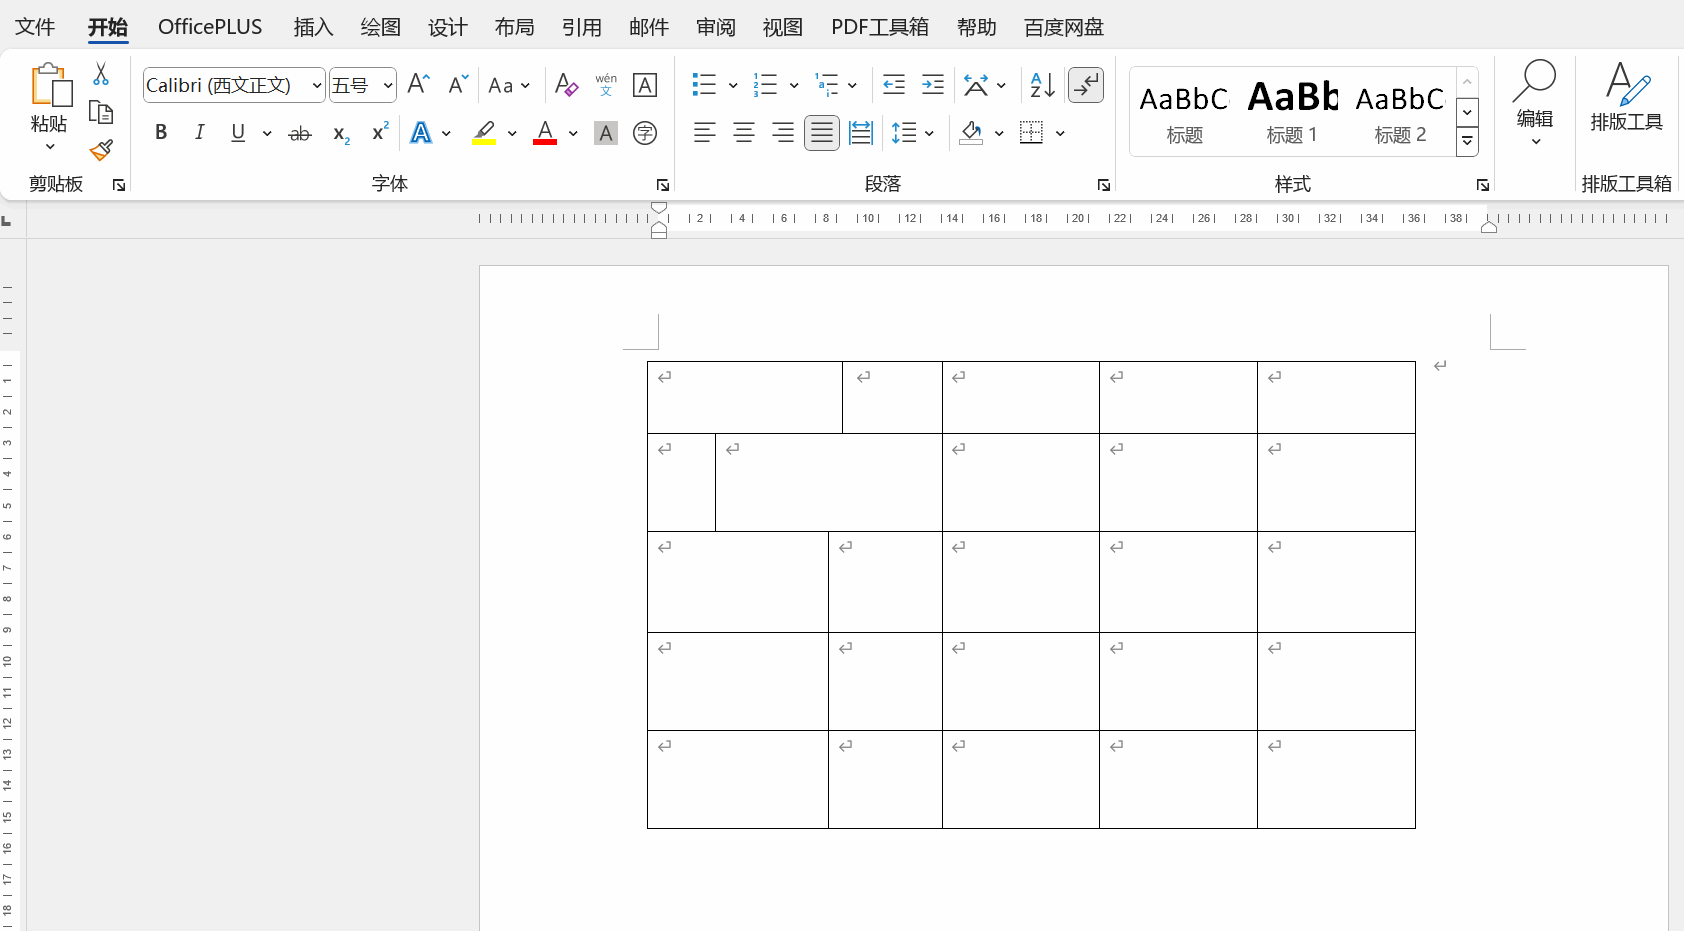Expand the styles gallery more arrow
Viewport: 1684px width, 931px height.
tap(1467, 142)
